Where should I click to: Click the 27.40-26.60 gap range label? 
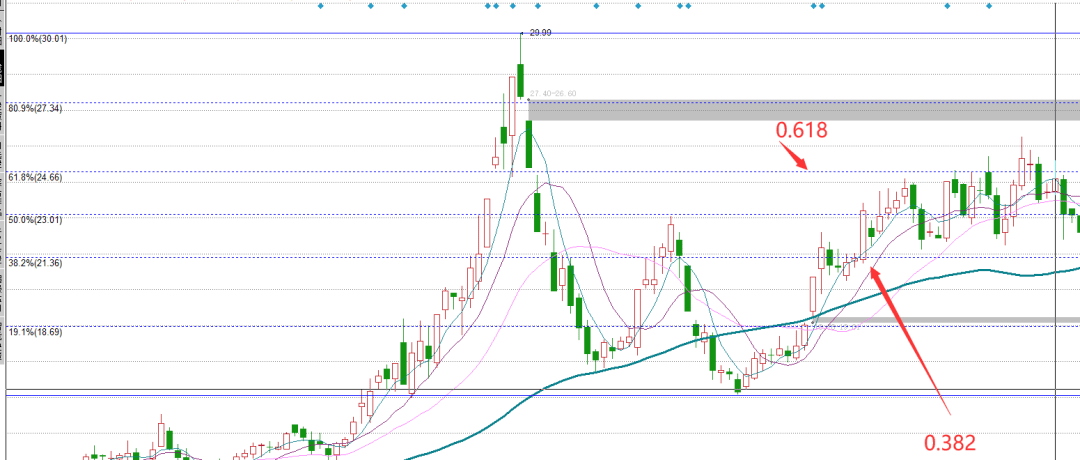(553, 94)
